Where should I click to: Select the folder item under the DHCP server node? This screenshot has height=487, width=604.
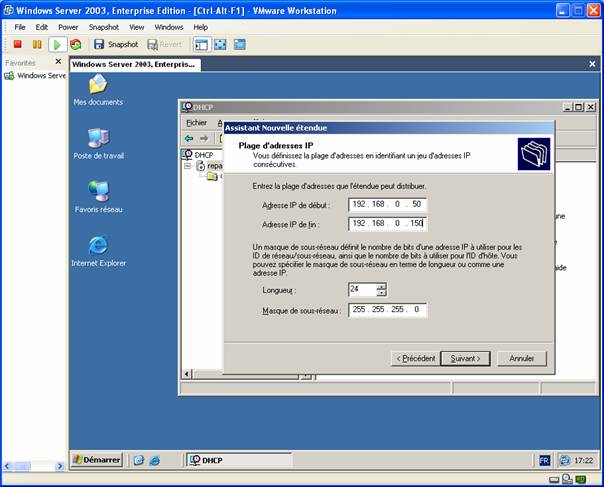(212, 176)
